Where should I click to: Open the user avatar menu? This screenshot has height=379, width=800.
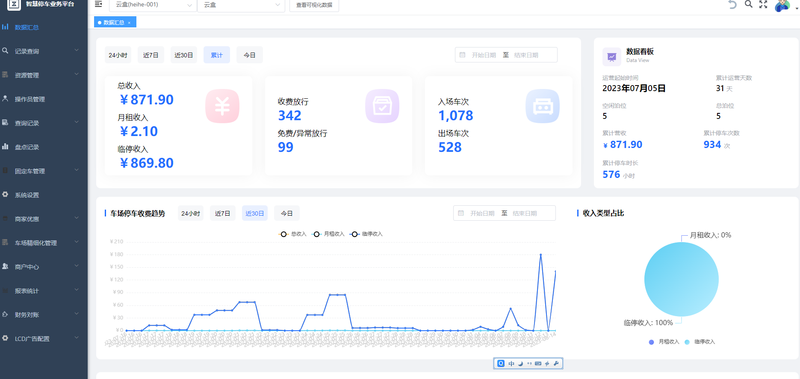click(x=781, y=6)
